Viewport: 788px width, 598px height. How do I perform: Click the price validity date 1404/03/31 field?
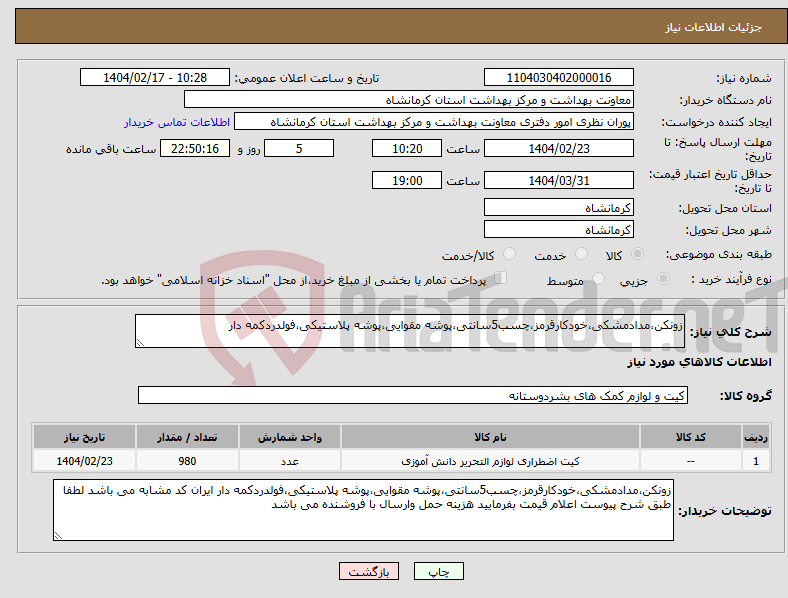tap(559, 180)
